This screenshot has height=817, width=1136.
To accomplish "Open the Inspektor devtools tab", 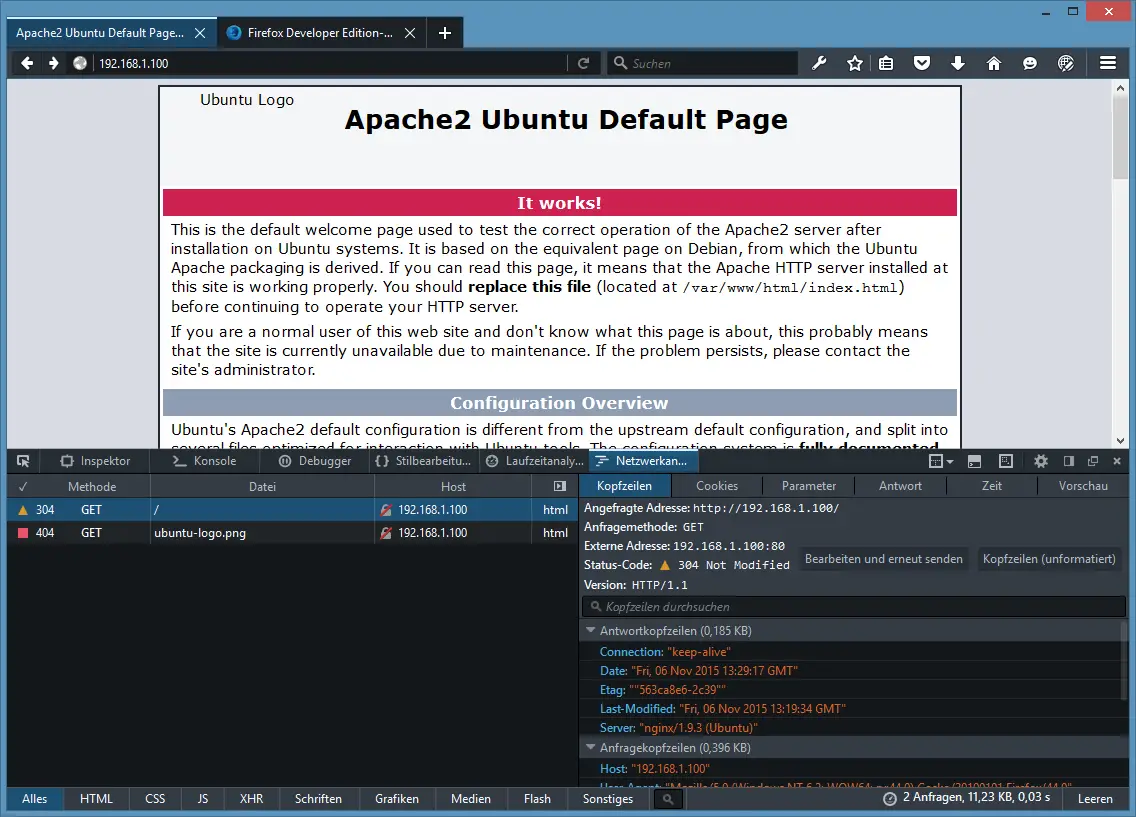I will [96, 461].
